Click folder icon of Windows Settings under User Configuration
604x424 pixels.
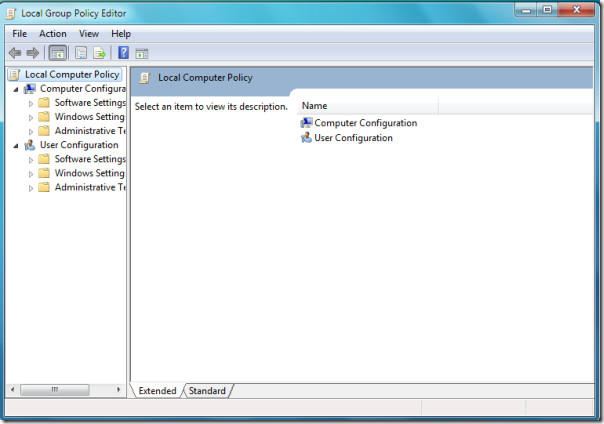[44, 173]
